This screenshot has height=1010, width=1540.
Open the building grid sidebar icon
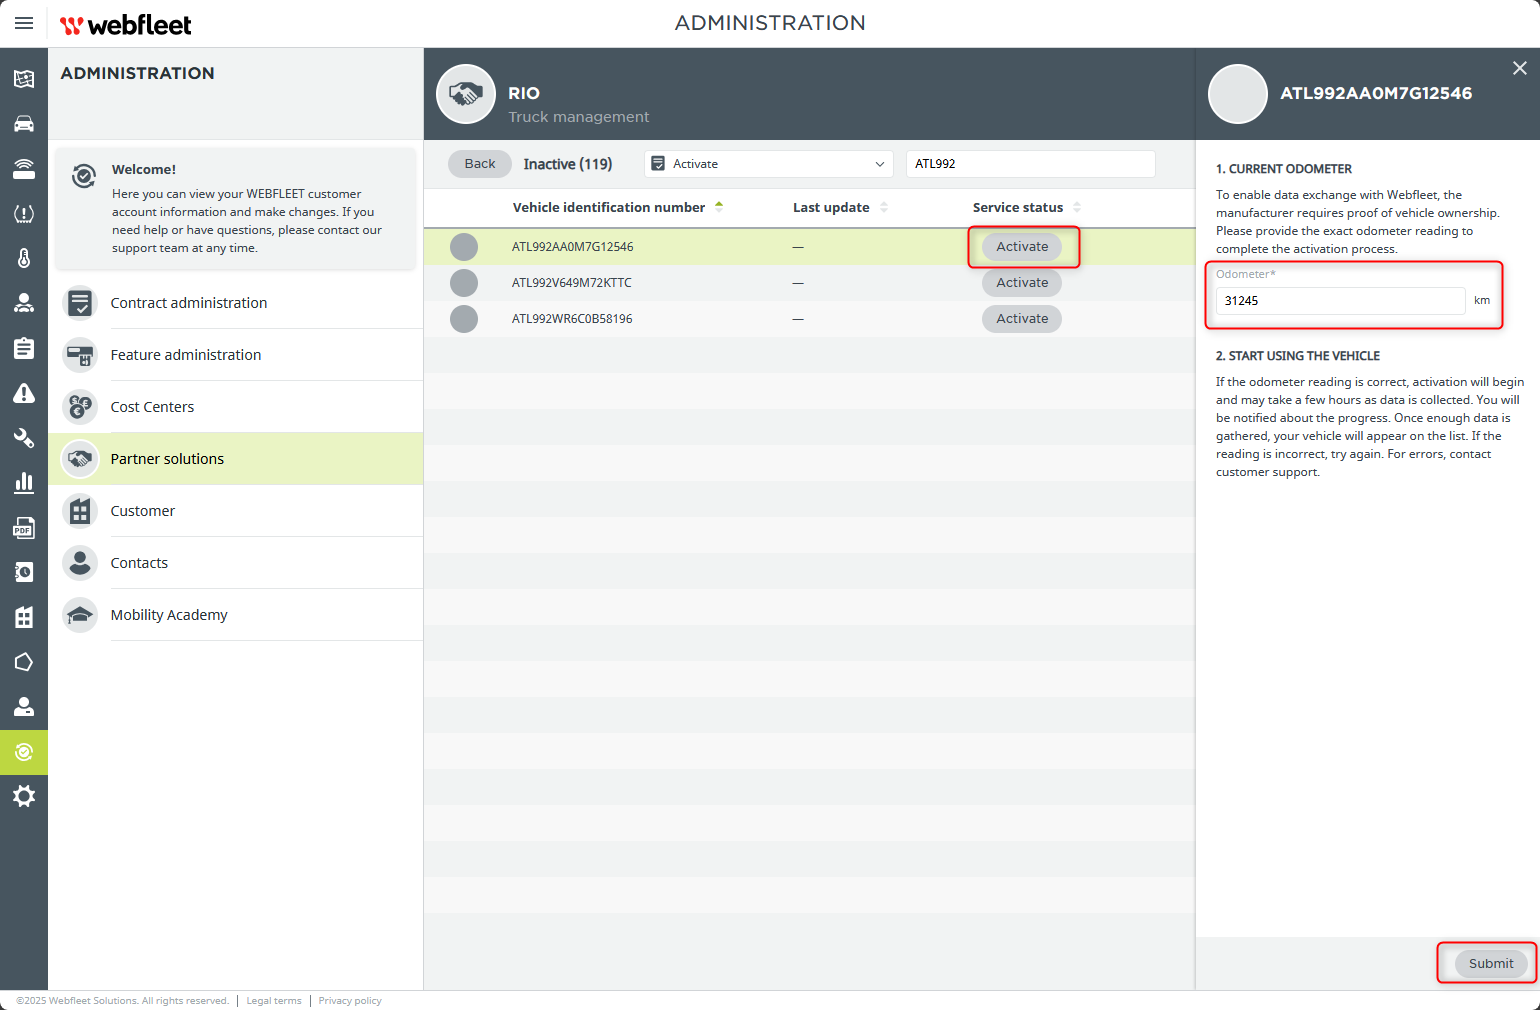coord(24,617)
